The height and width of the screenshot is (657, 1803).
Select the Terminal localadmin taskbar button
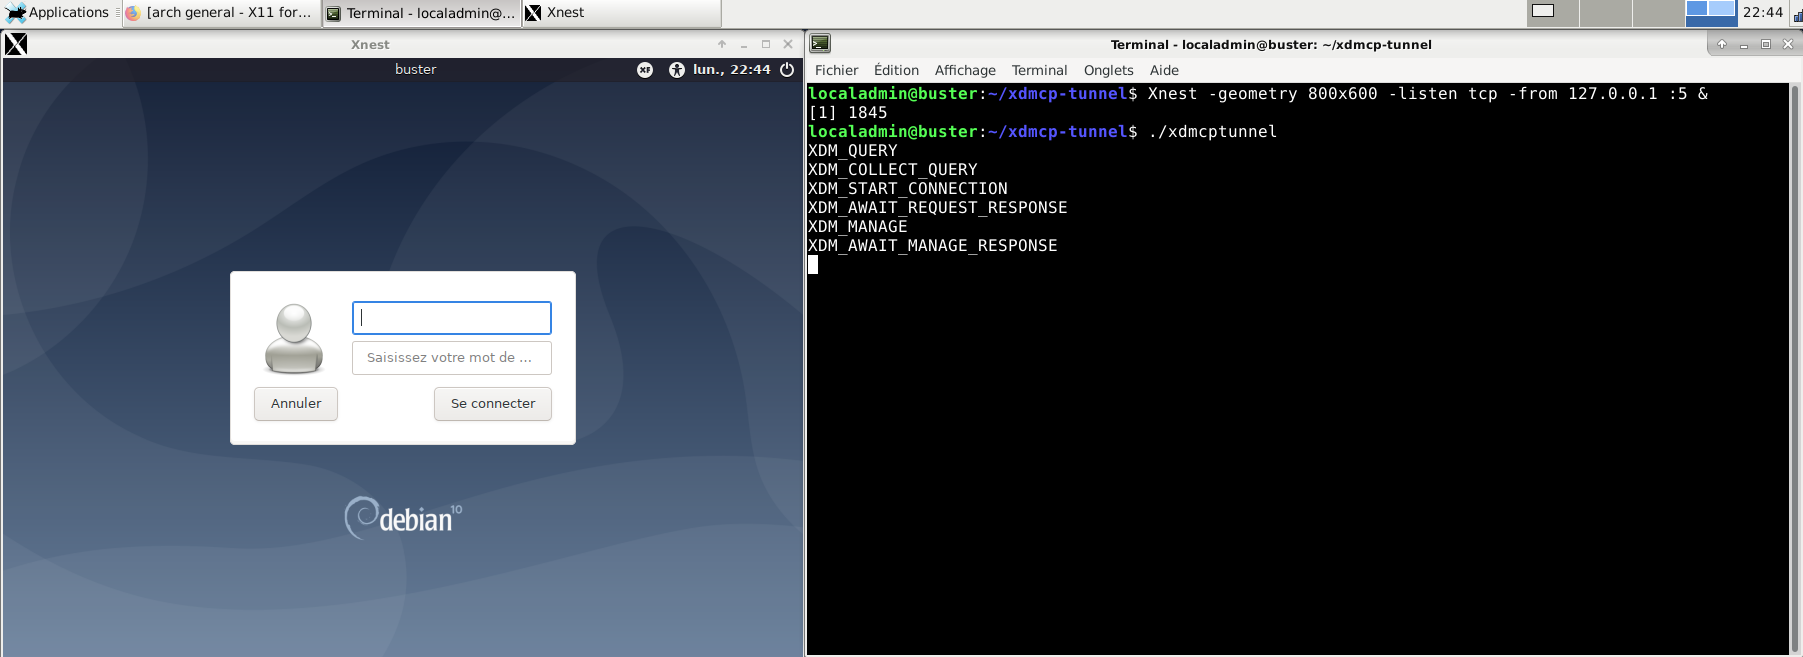[421, 13]
